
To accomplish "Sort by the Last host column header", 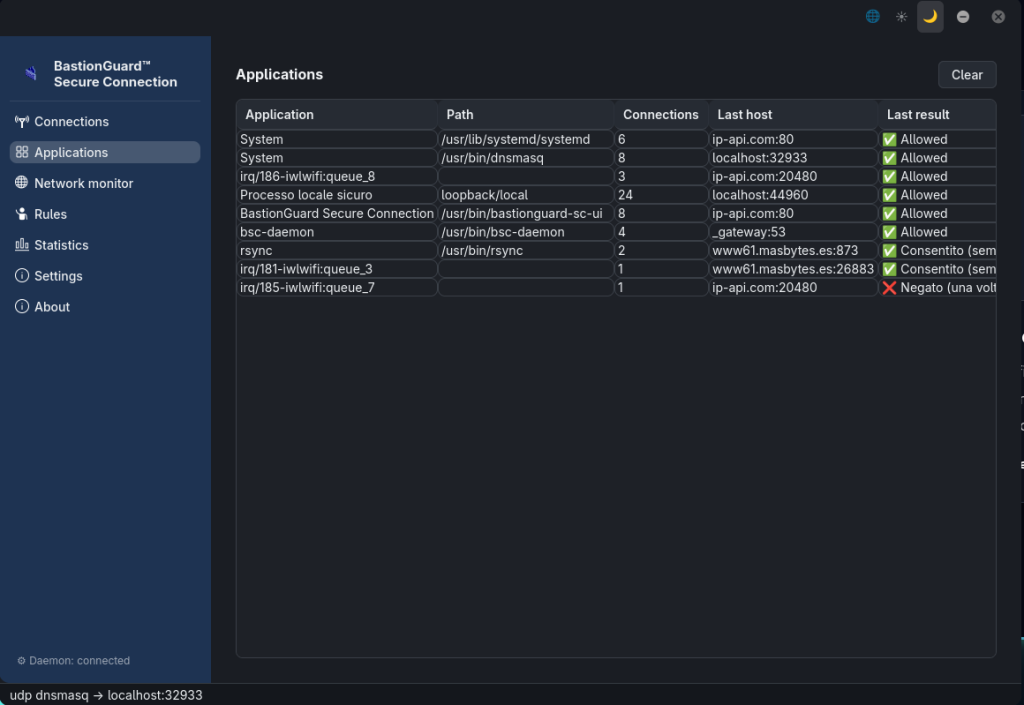I will tap(793, 114).
